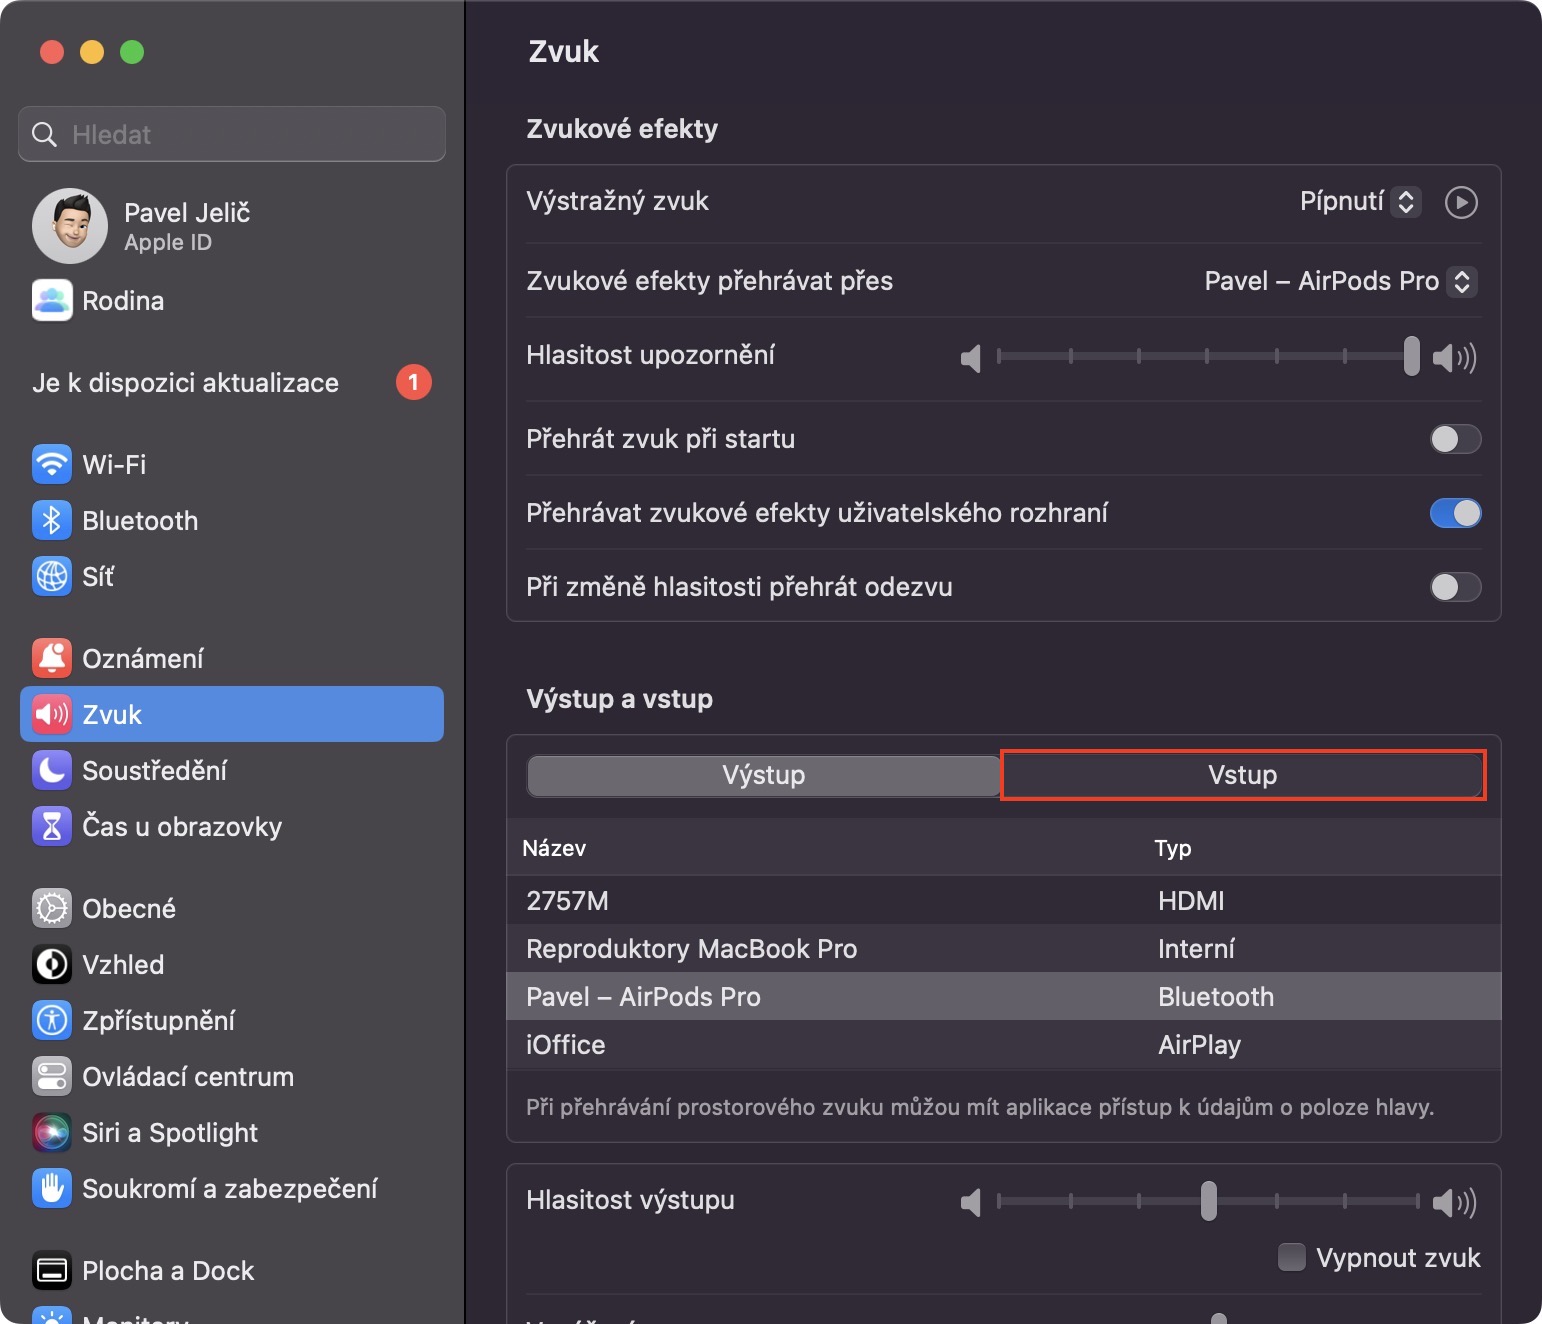Viewport: 1542px width, 1324px height.
Task: Open Čas u obrazovky hourglass icon
Action: pyautogui.click(x=52, y=826)
